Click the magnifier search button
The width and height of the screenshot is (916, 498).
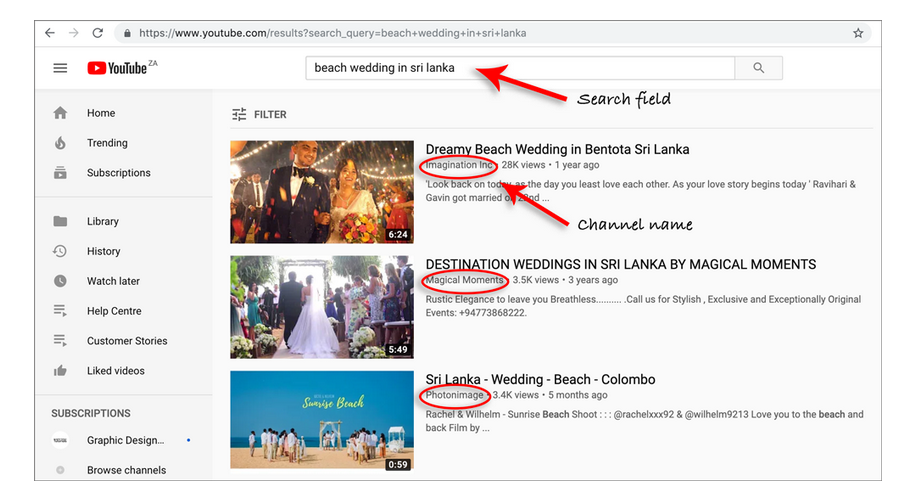(758, 68)
